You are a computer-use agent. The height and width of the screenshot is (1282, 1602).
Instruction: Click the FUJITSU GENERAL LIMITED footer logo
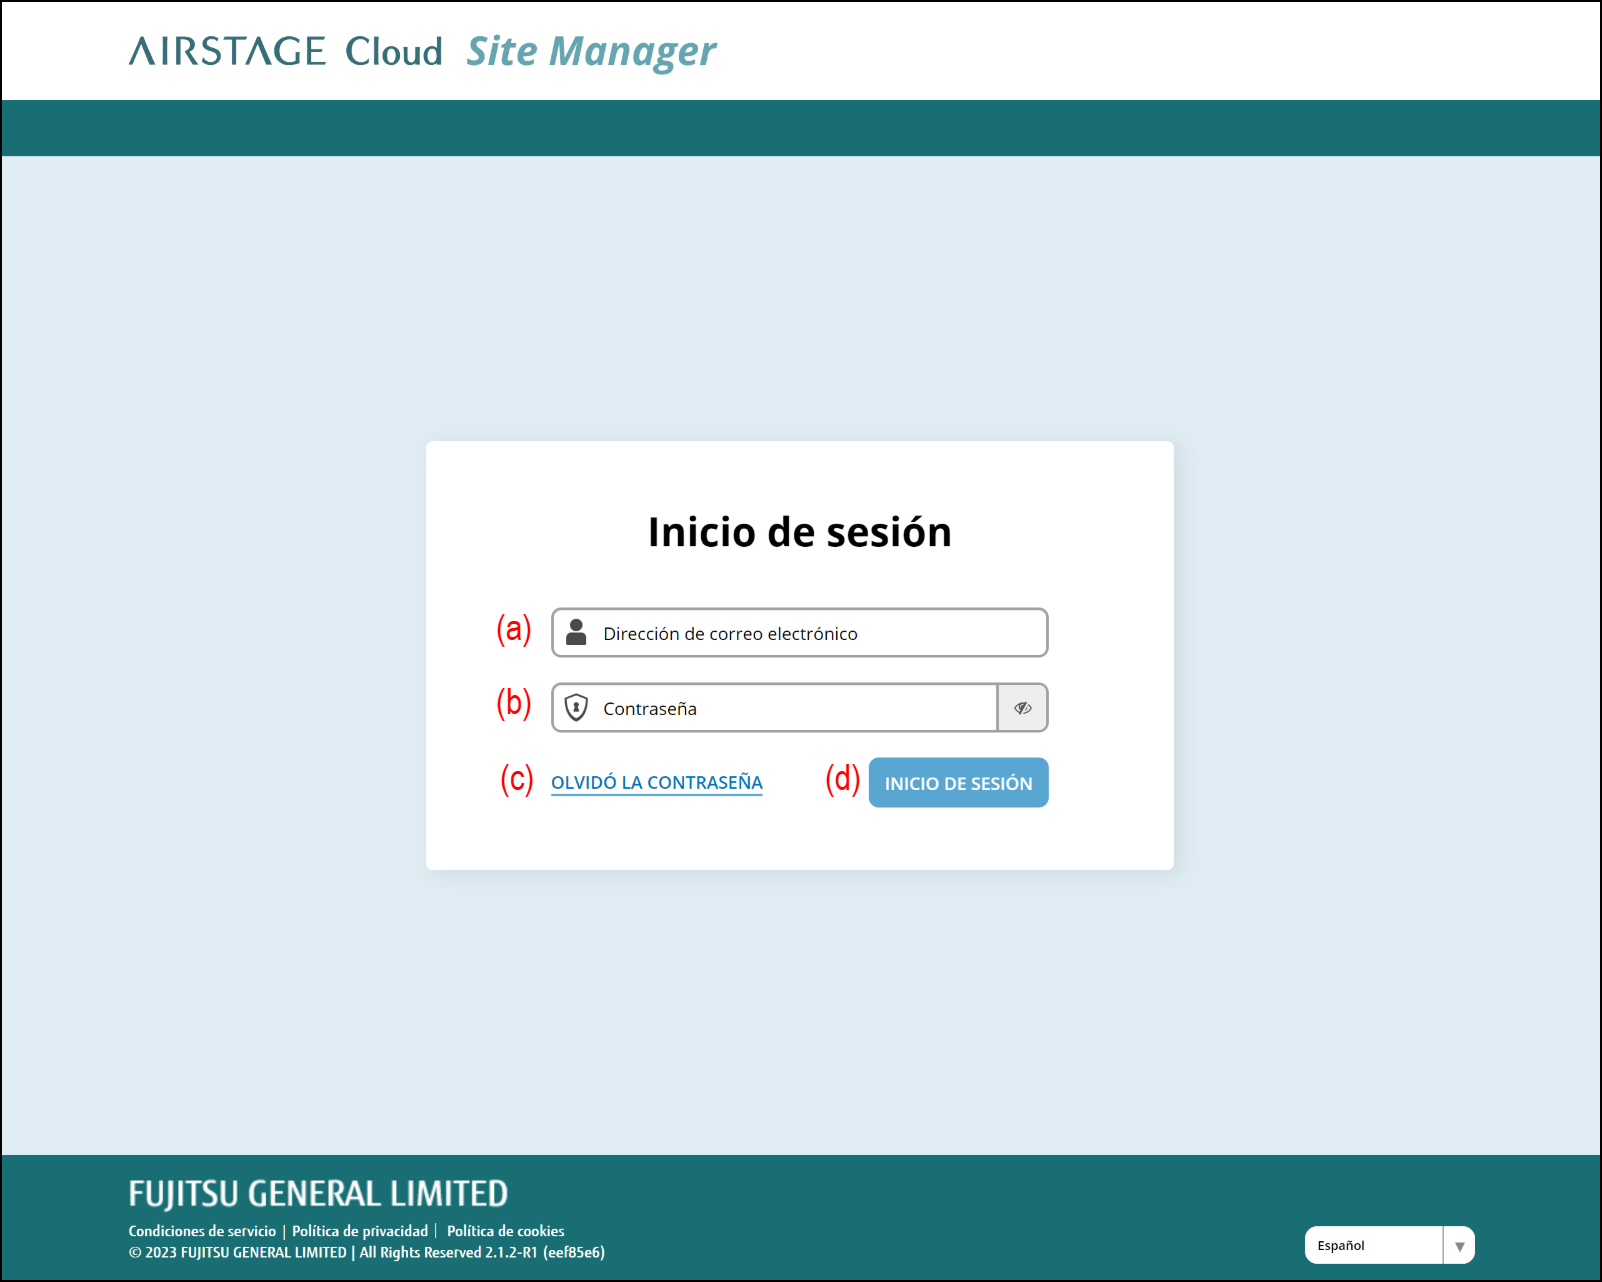(x=318, y=1193)
